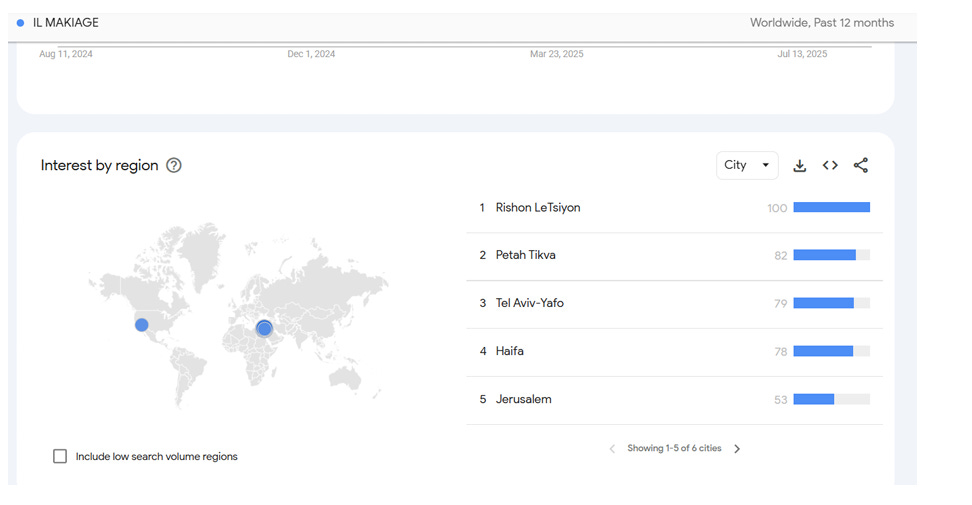Click the score value 79
The width and height of the screenshot is (972, 505).
(x=780, y=304)
